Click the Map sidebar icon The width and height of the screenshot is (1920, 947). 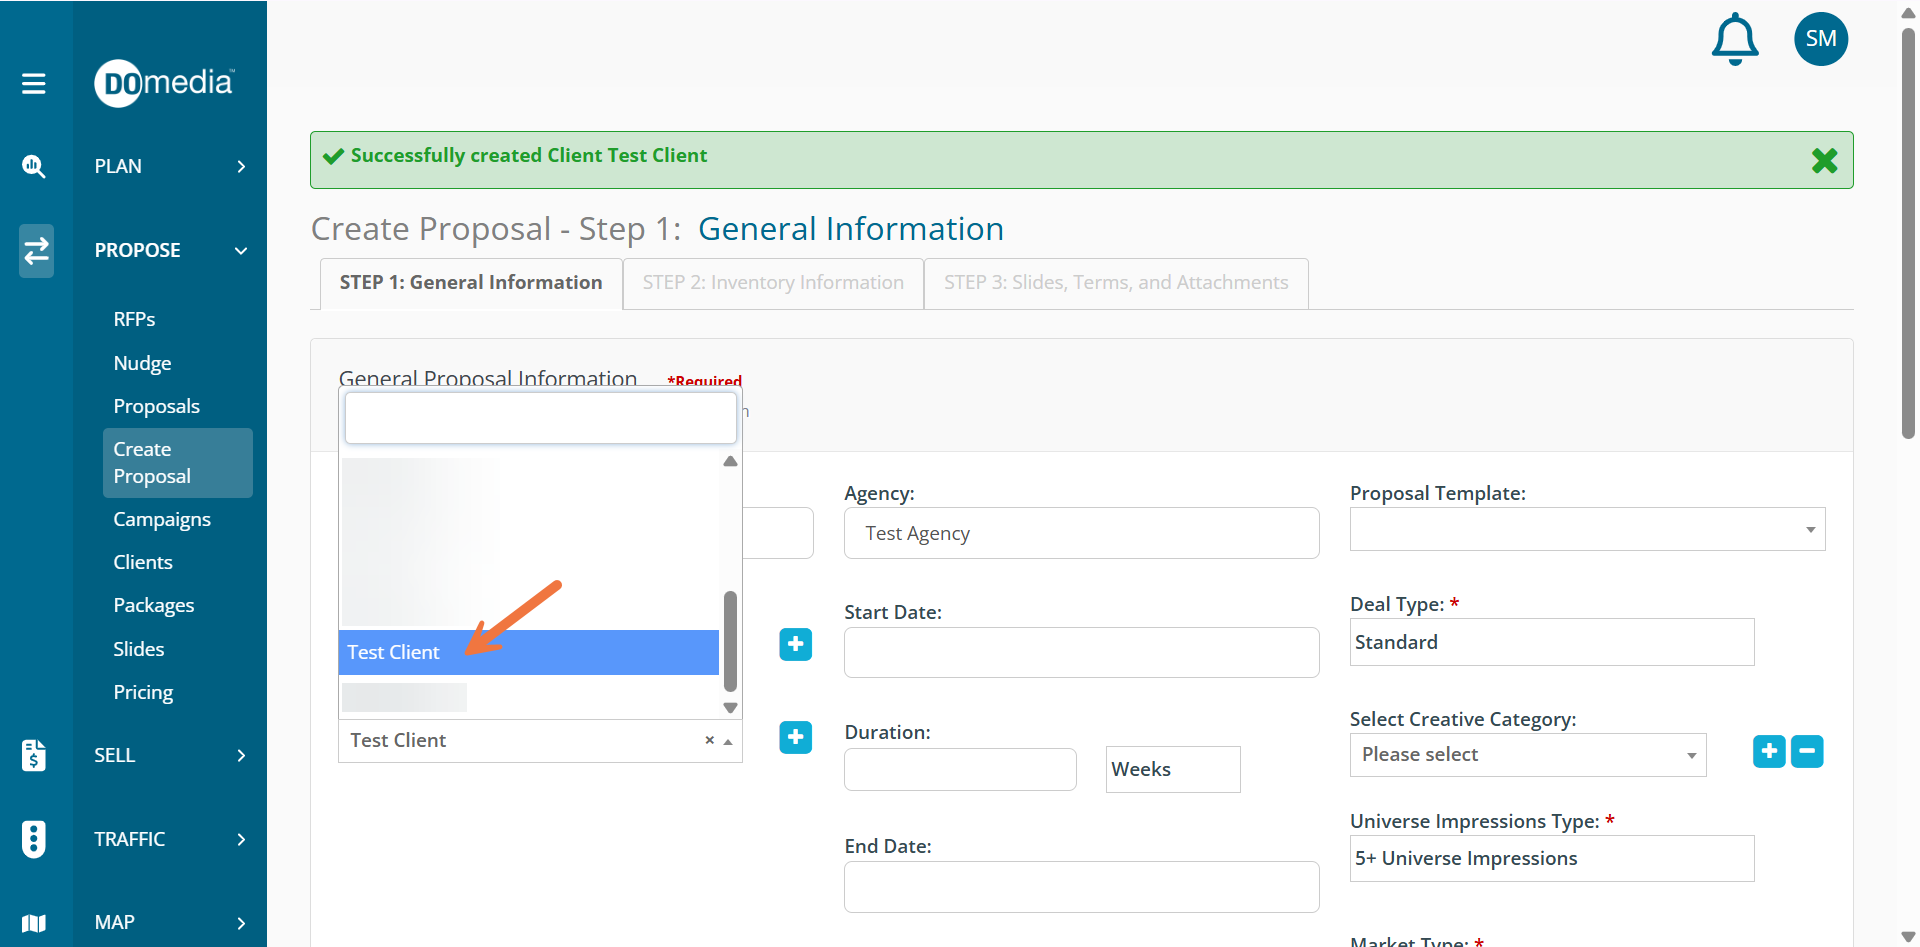(34, 922)
